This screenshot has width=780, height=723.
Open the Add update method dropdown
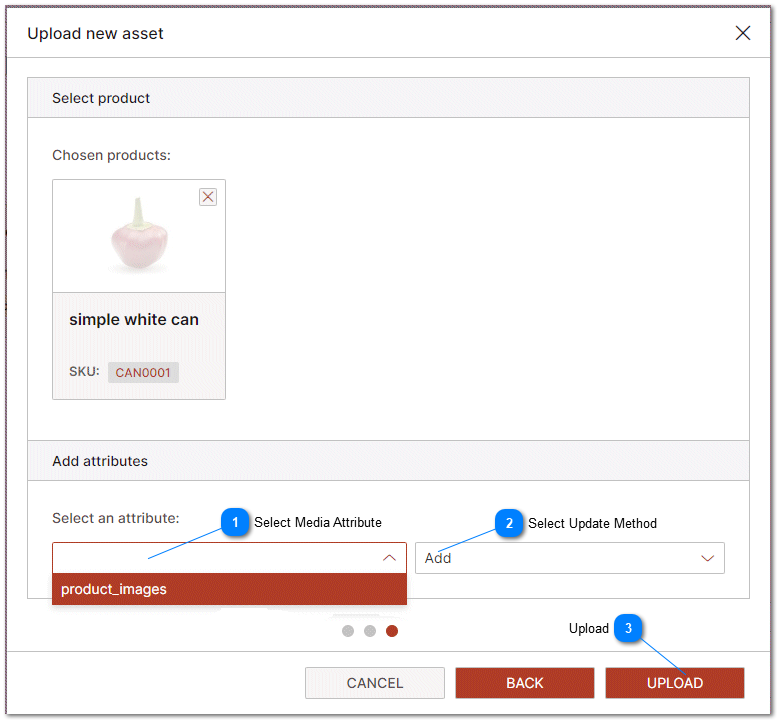tap(570, 558)
